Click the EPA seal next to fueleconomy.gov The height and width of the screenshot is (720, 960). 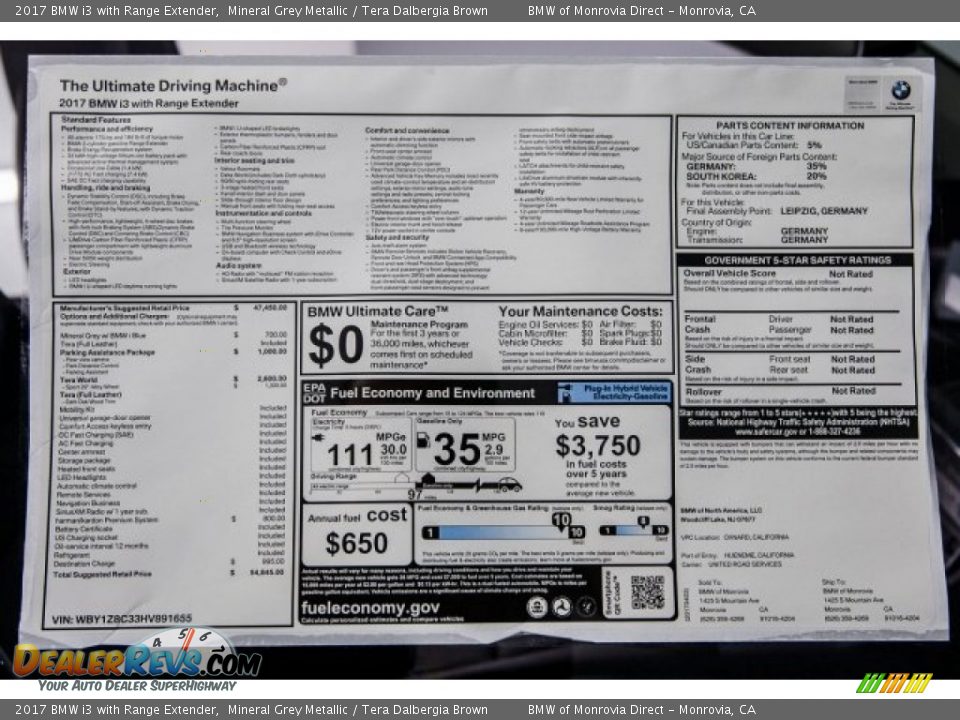[537, 607]
